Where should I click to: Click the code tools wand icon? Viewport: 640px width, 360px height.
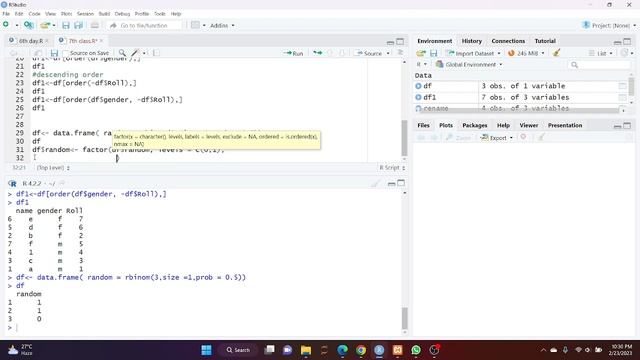[135, 53]
